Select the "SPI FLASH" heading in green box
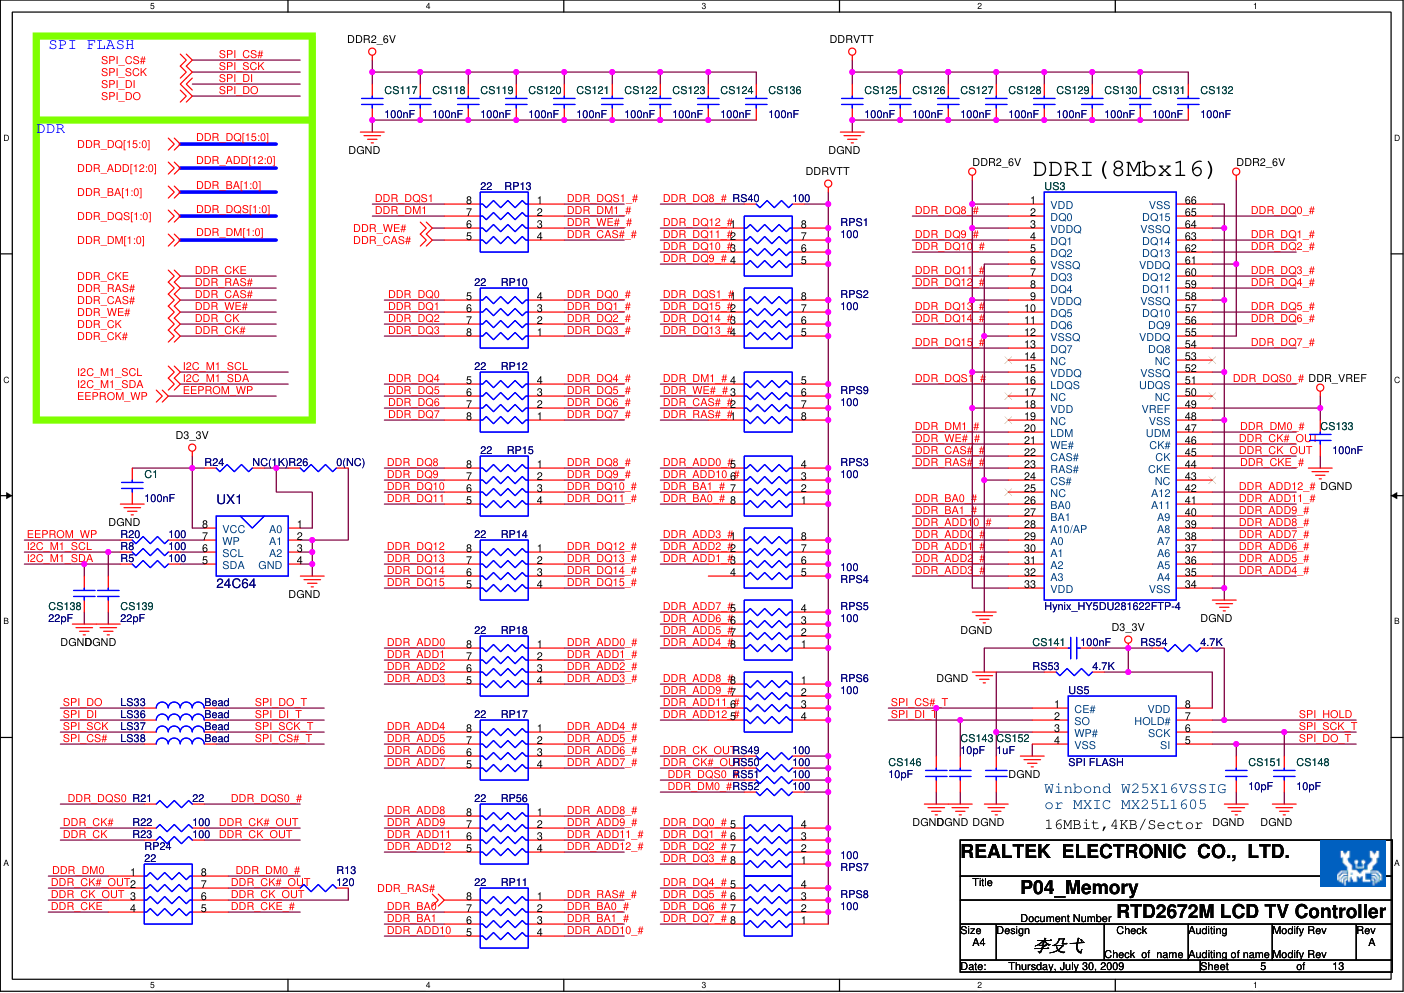1404x993 pixels. 91,45
